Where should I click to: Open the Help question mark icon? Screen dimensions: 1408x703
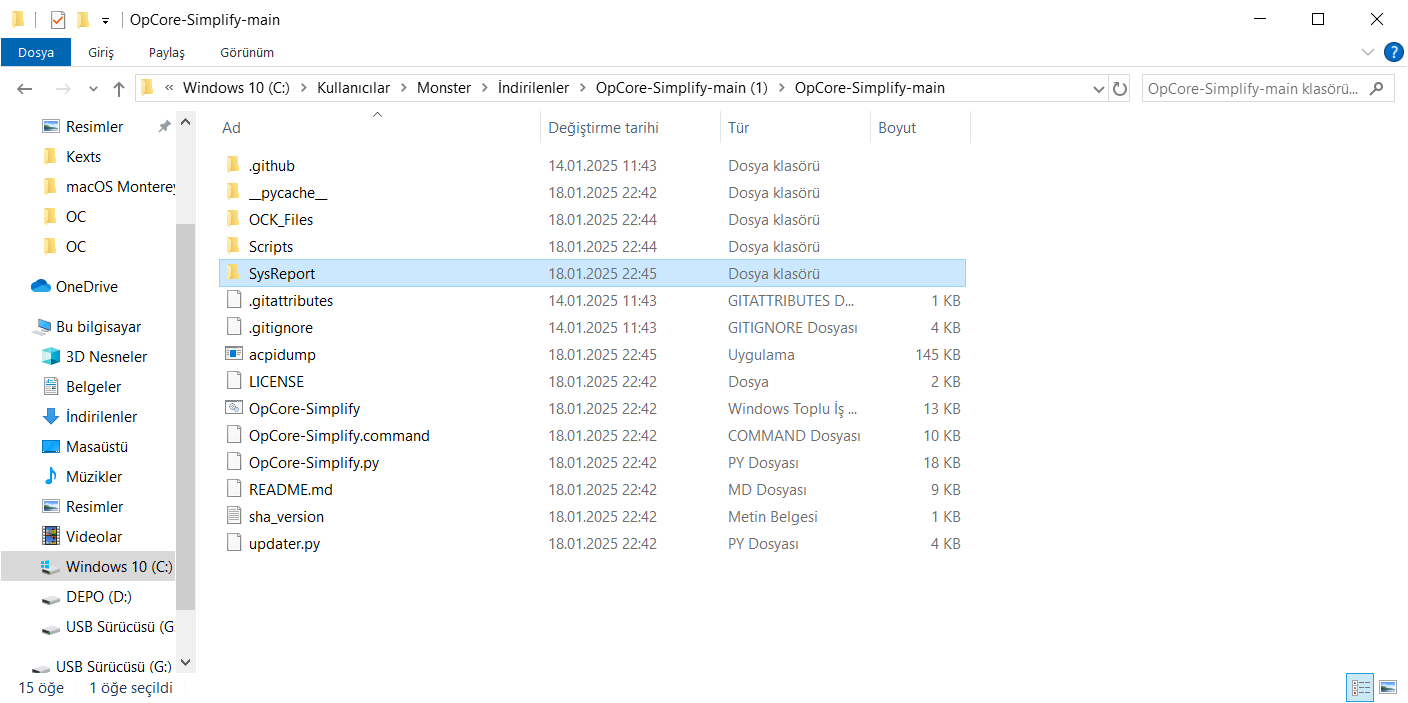click(x=1393, y=52)
